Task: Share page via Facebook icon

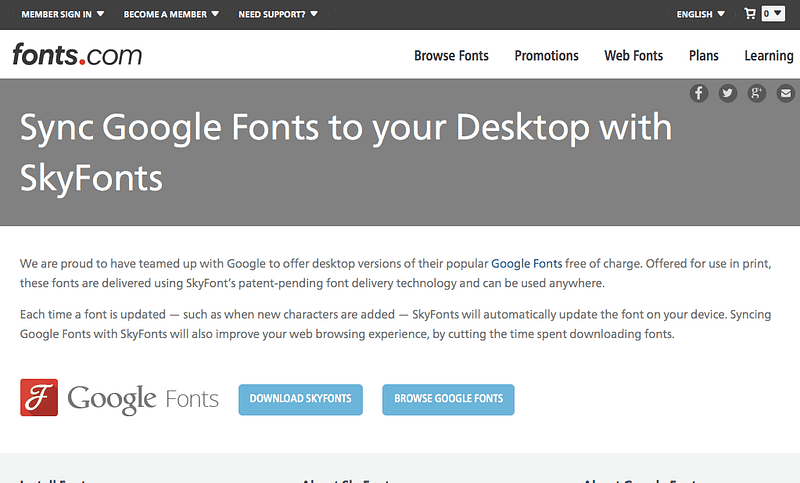Action: (699, 93)
